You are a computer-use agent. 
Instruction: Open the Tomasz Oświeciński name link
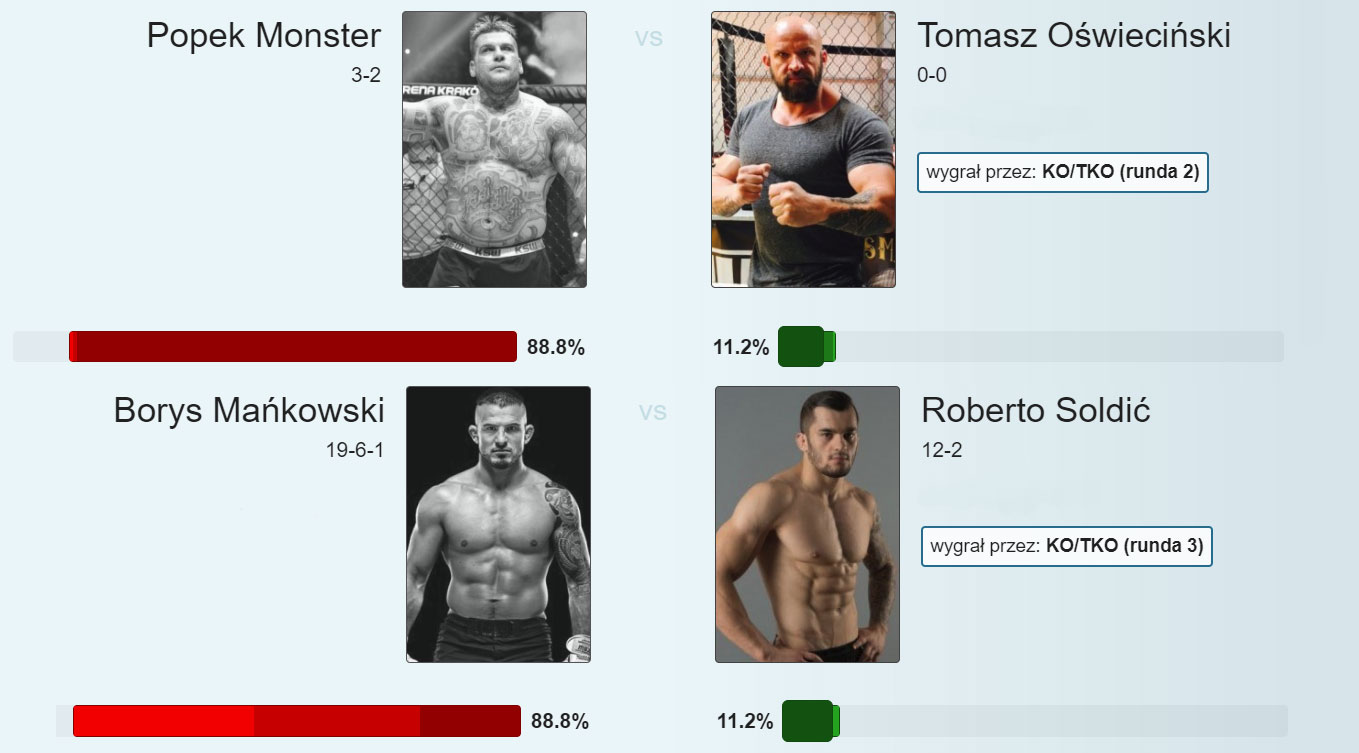point(1074,36)
